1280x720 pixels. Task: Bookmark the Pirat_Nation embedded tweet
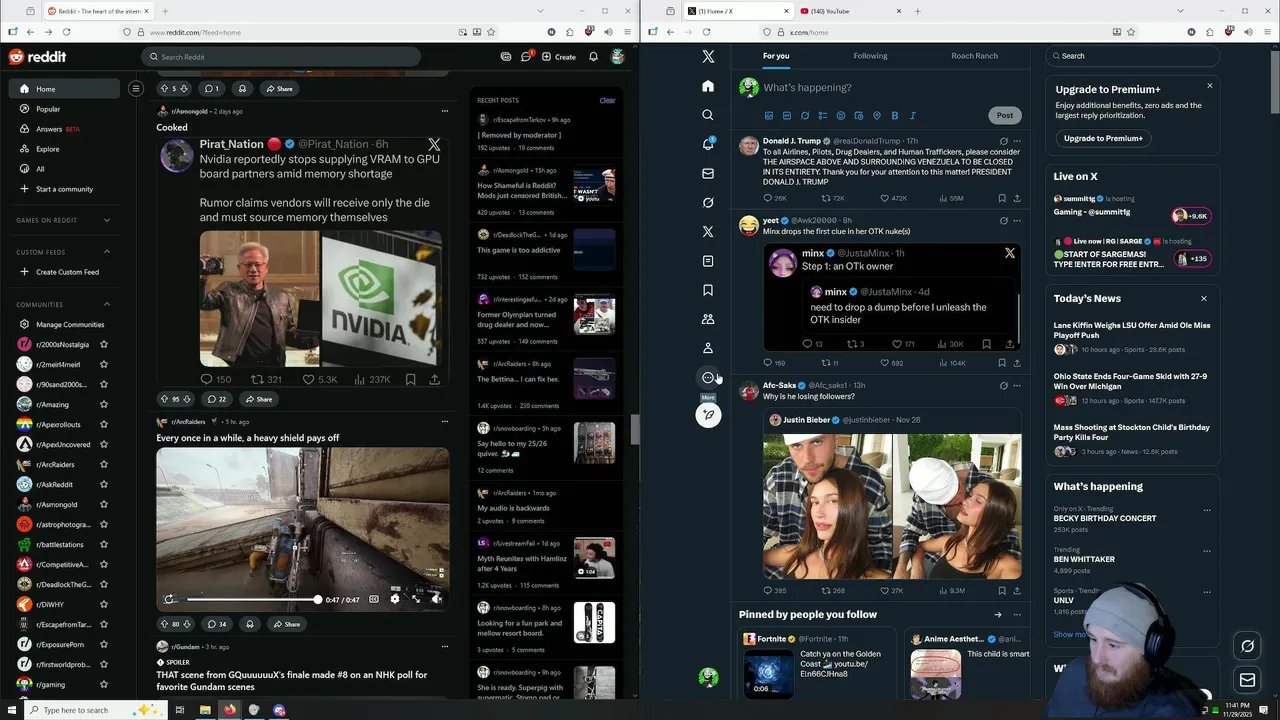pyautogui.click(x=410, y=380)
